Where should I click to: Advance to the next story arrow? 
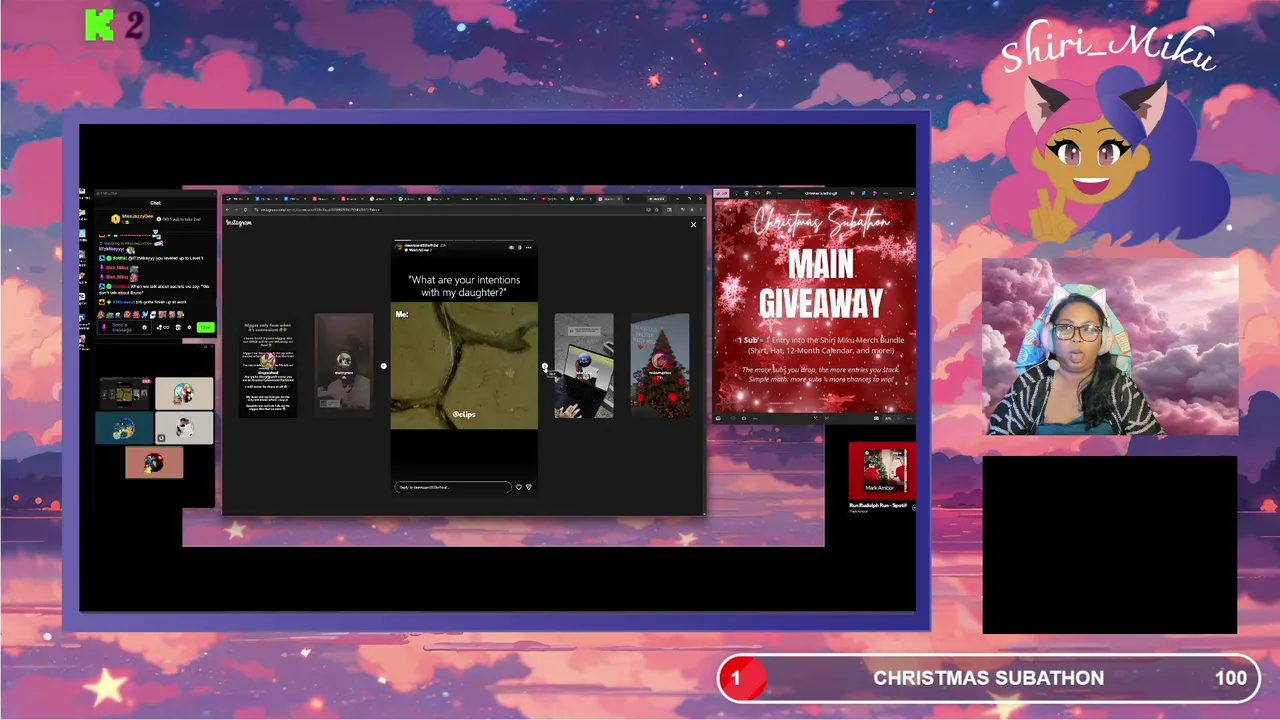click(545, 366)
